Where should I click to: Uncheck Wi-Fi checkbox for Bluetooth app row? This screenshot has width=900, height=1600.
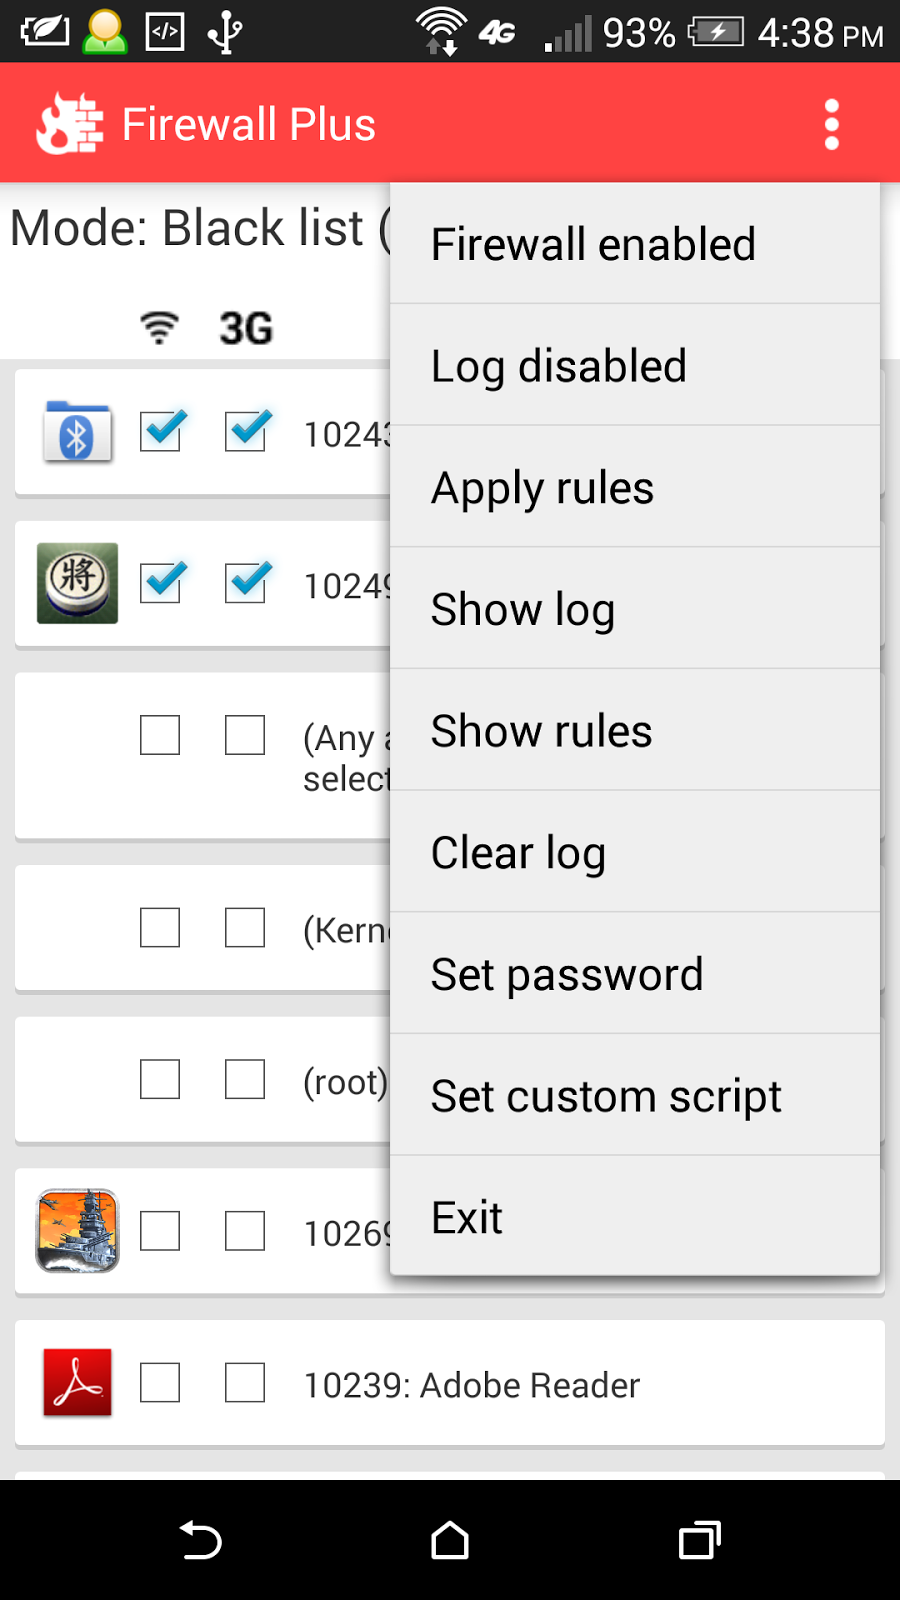[x=160, y=431]
